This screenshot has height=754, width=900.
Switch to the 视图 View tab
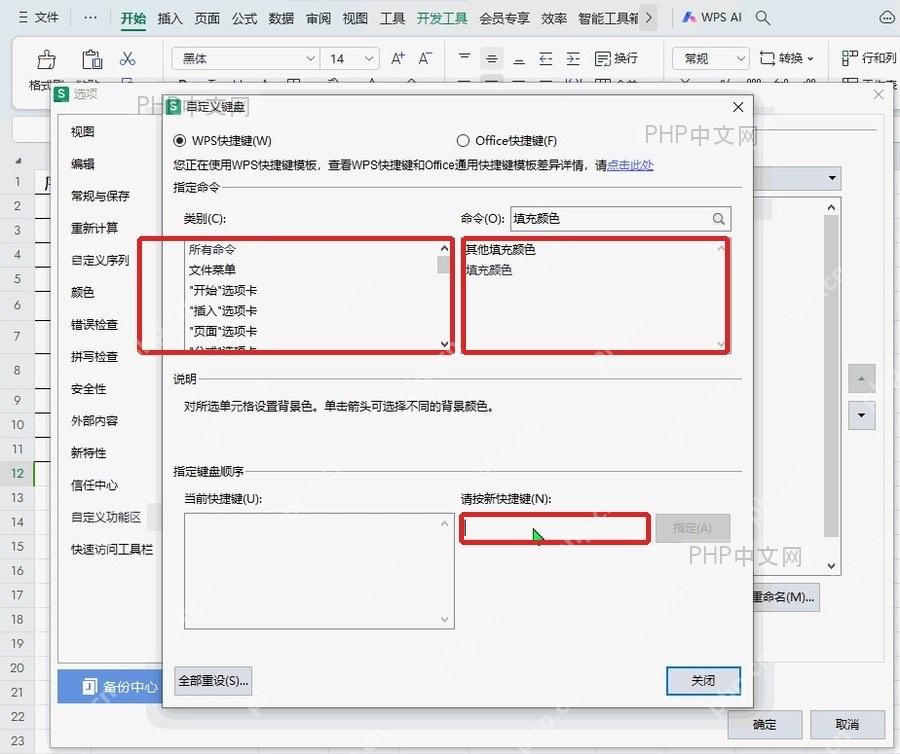coord(355,18)
